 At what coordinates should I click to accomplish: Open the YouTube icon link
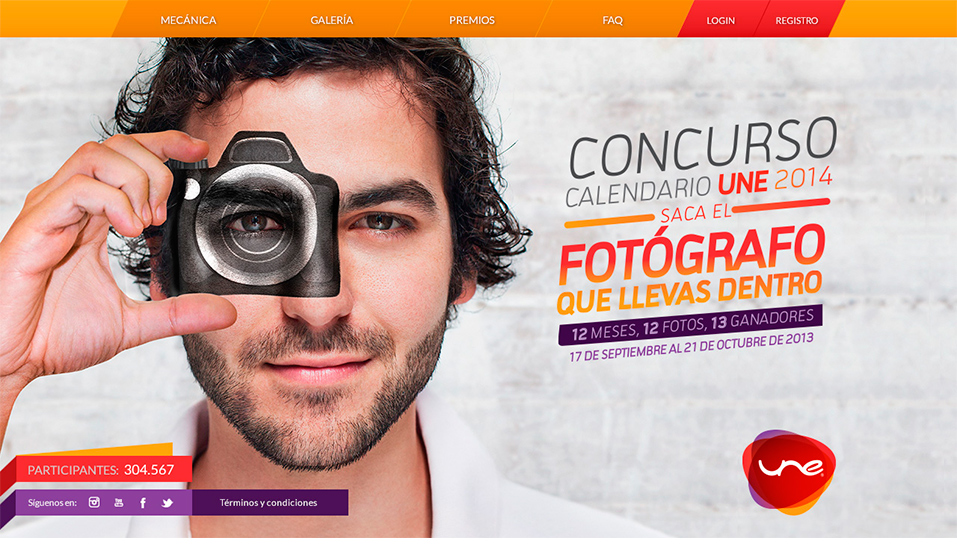pos(118,502)
